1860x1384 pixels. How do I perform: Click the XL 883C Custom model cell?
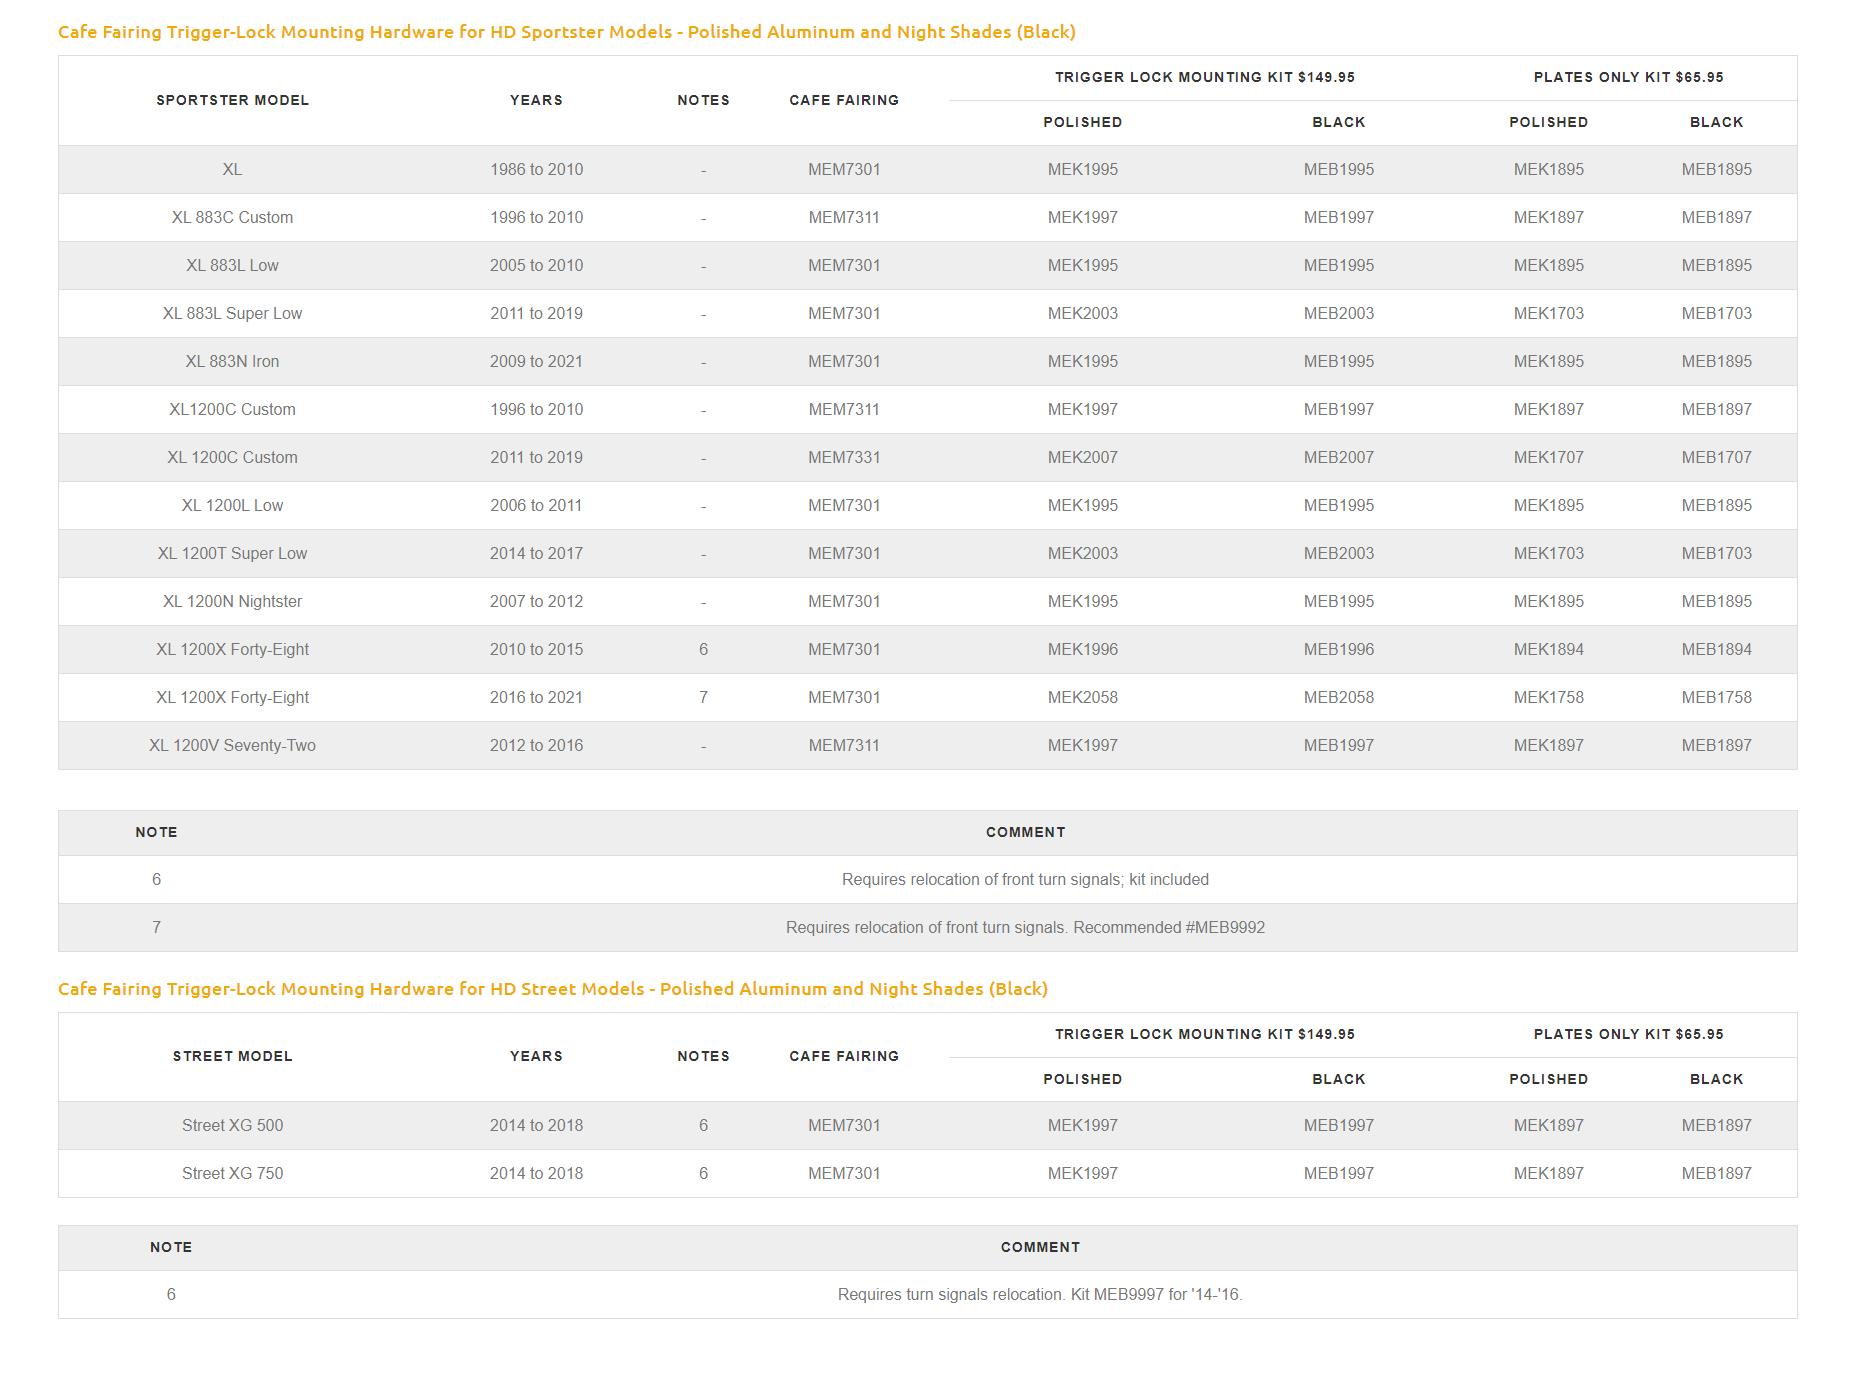pyautogui.click(x=232, y=217)
